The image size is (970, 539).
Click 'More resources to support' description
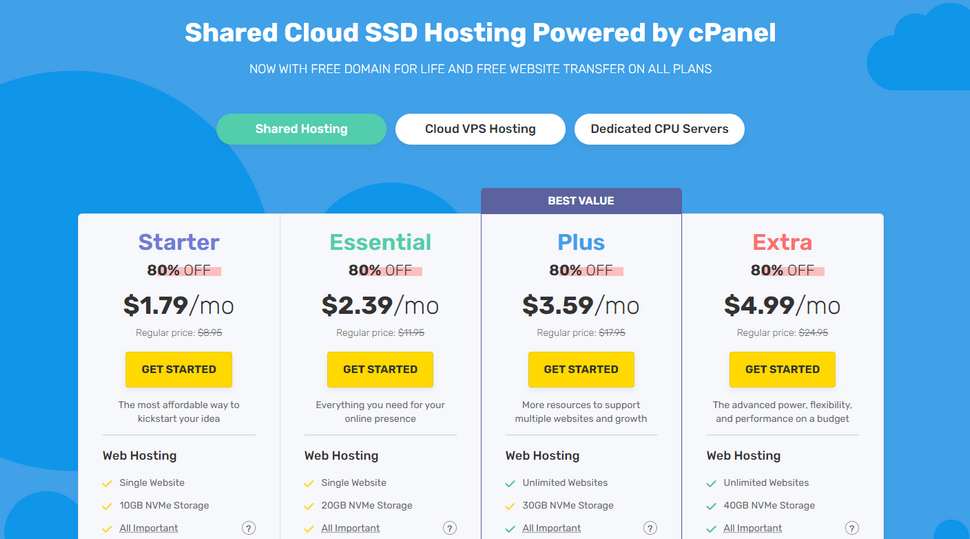pos(581,412)
